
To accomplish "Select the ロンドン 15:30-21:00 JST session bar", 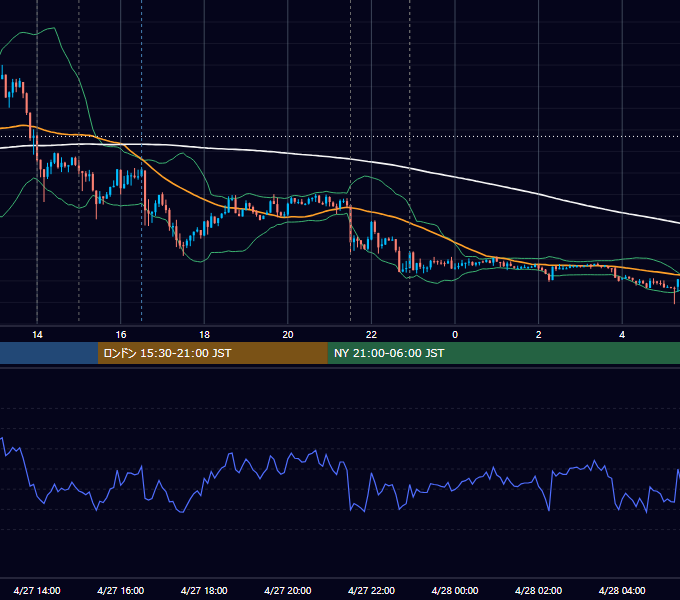I will point(212,353).
